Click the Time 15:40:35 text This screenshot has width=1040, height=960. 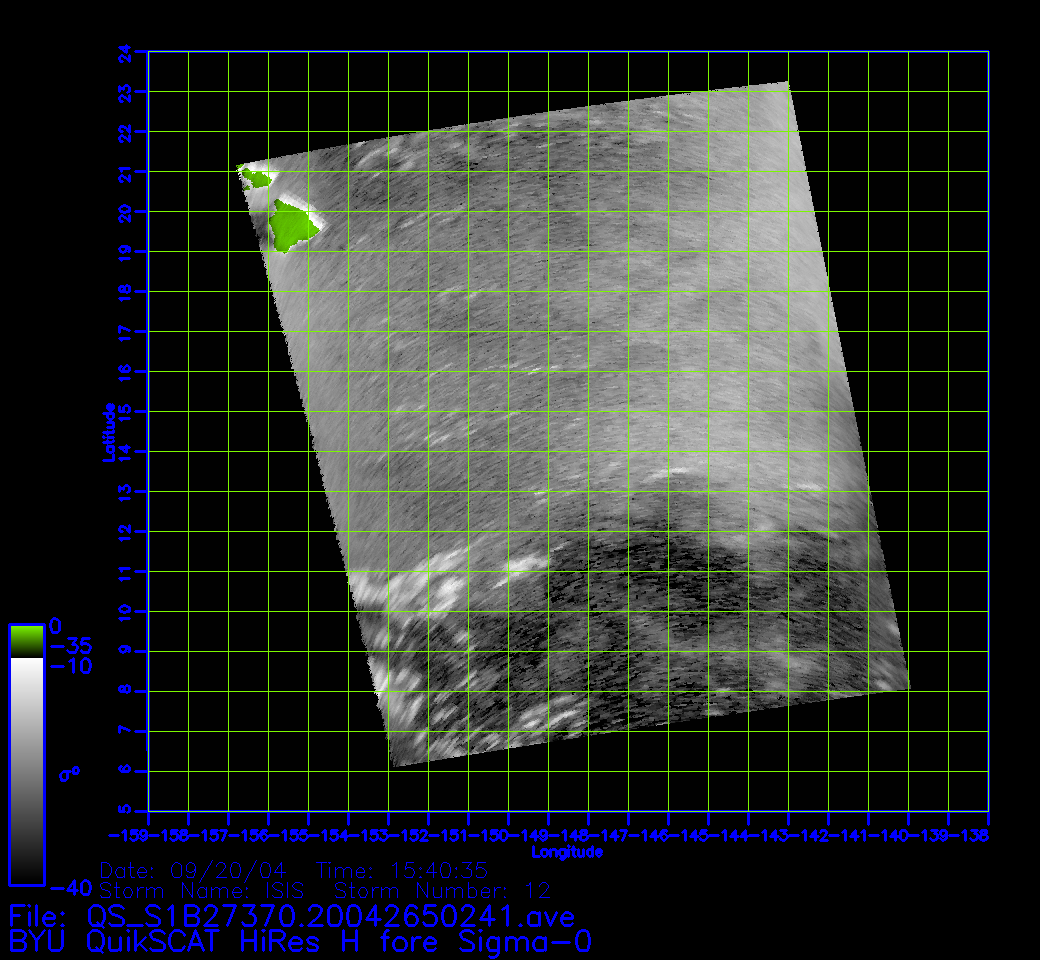click(400, 870)
